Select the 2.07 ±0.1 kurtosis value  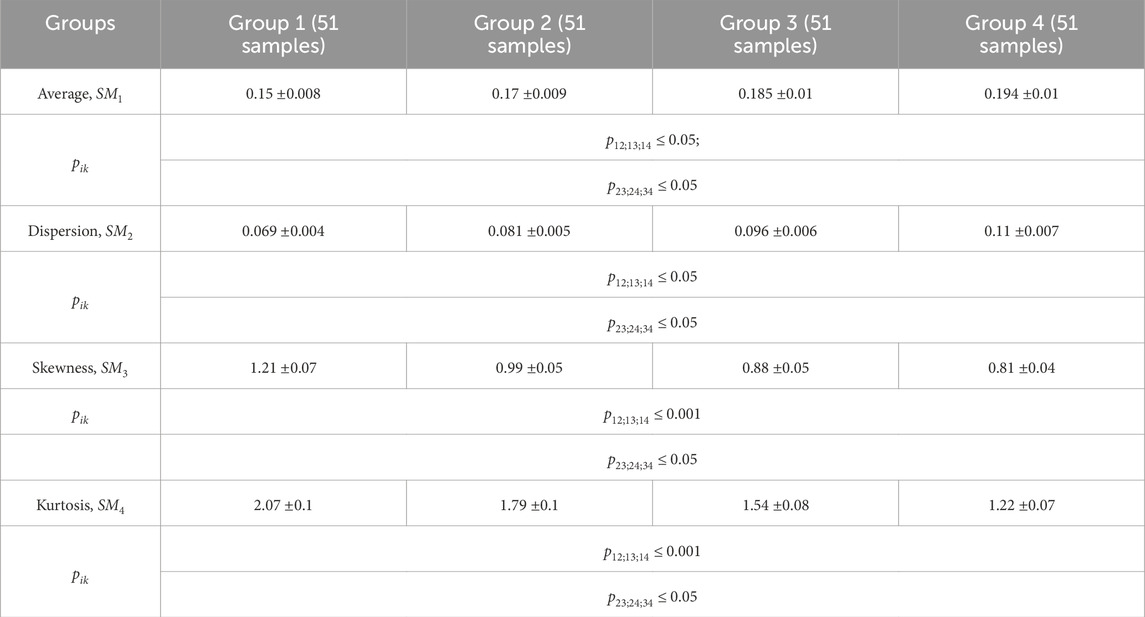pyautogui.click(x=283, y=506)
